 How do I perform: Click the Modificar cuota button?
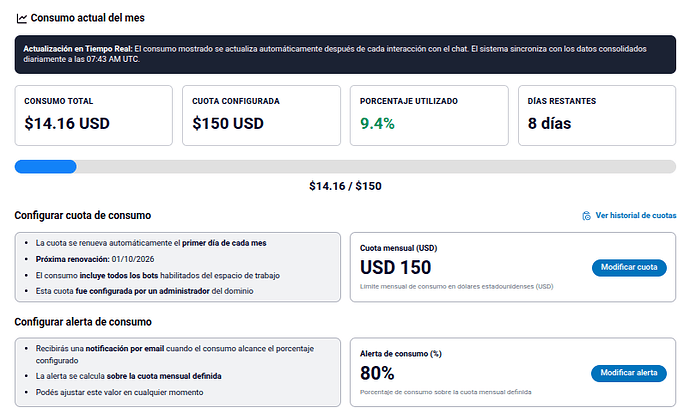tap(629, 267)
